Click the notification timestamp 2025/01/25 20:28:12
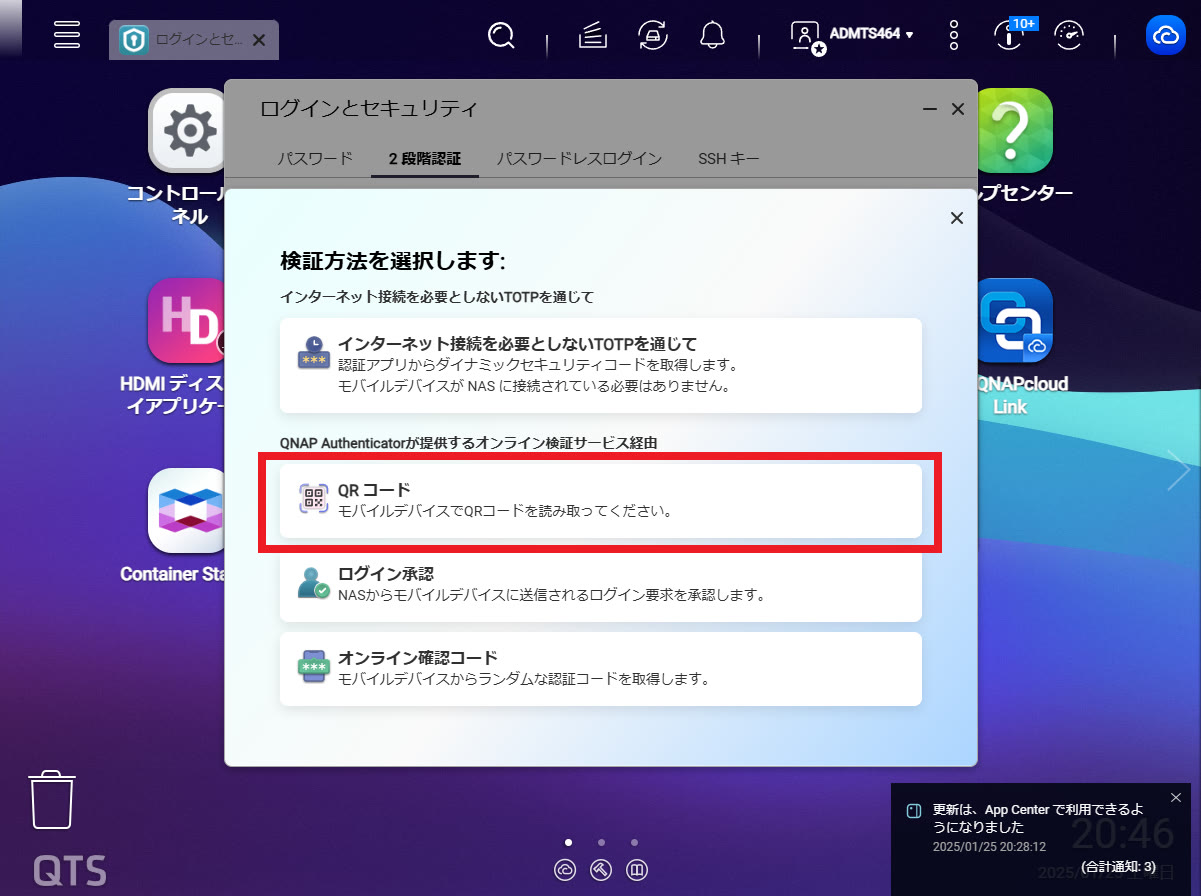This screenshot has width=1201, height=896. pos(989,847)
